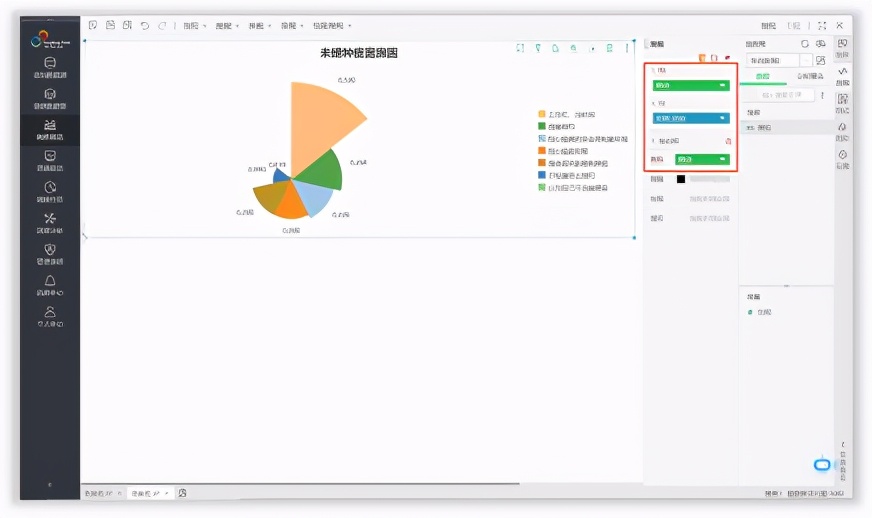Click the colorful product logo in sidebar
This screenshot has height=518, width=872.
point(49,39)
